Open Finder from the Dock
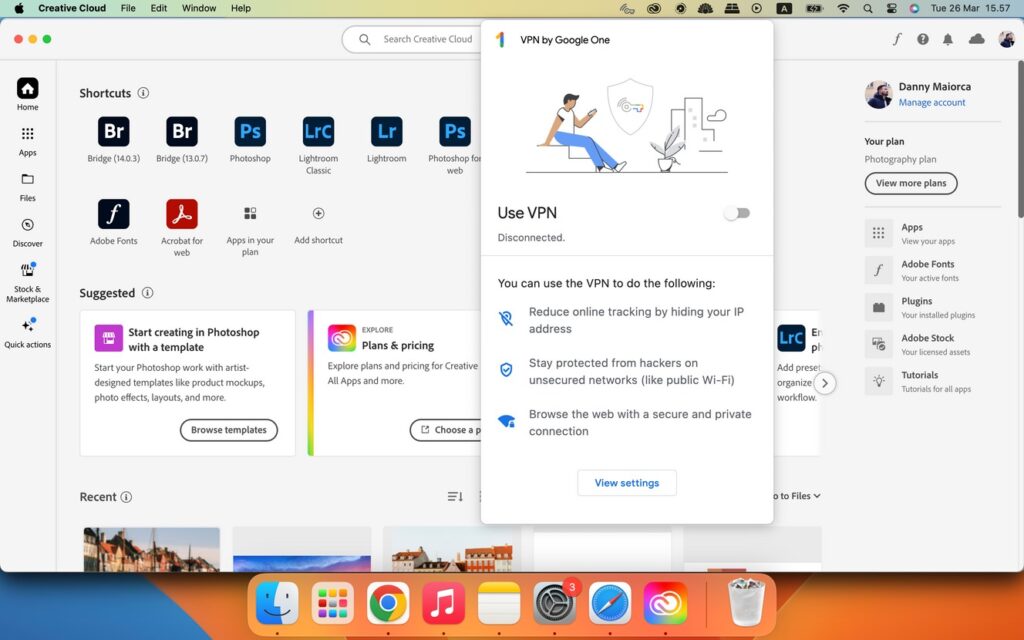Image resolution: width=1024 pixels, height=640 pixels. click(x=277, y=603)
